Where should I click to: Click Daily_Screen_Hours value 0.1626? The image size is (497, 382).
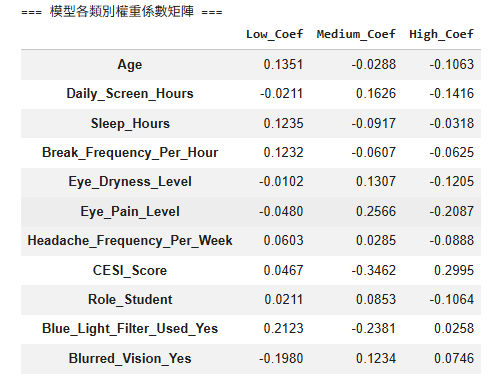pyautogui.click(x=376, y=93)
